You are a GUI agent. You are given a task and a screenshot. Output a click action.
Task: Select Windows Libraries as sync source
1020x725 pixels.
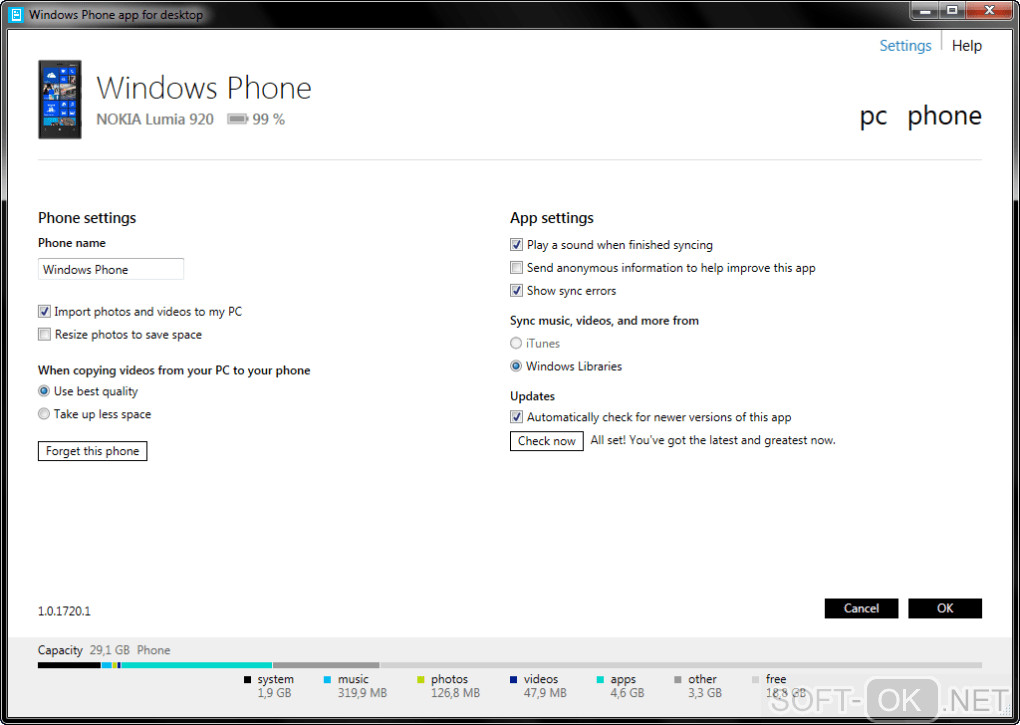tap(516, 366)
